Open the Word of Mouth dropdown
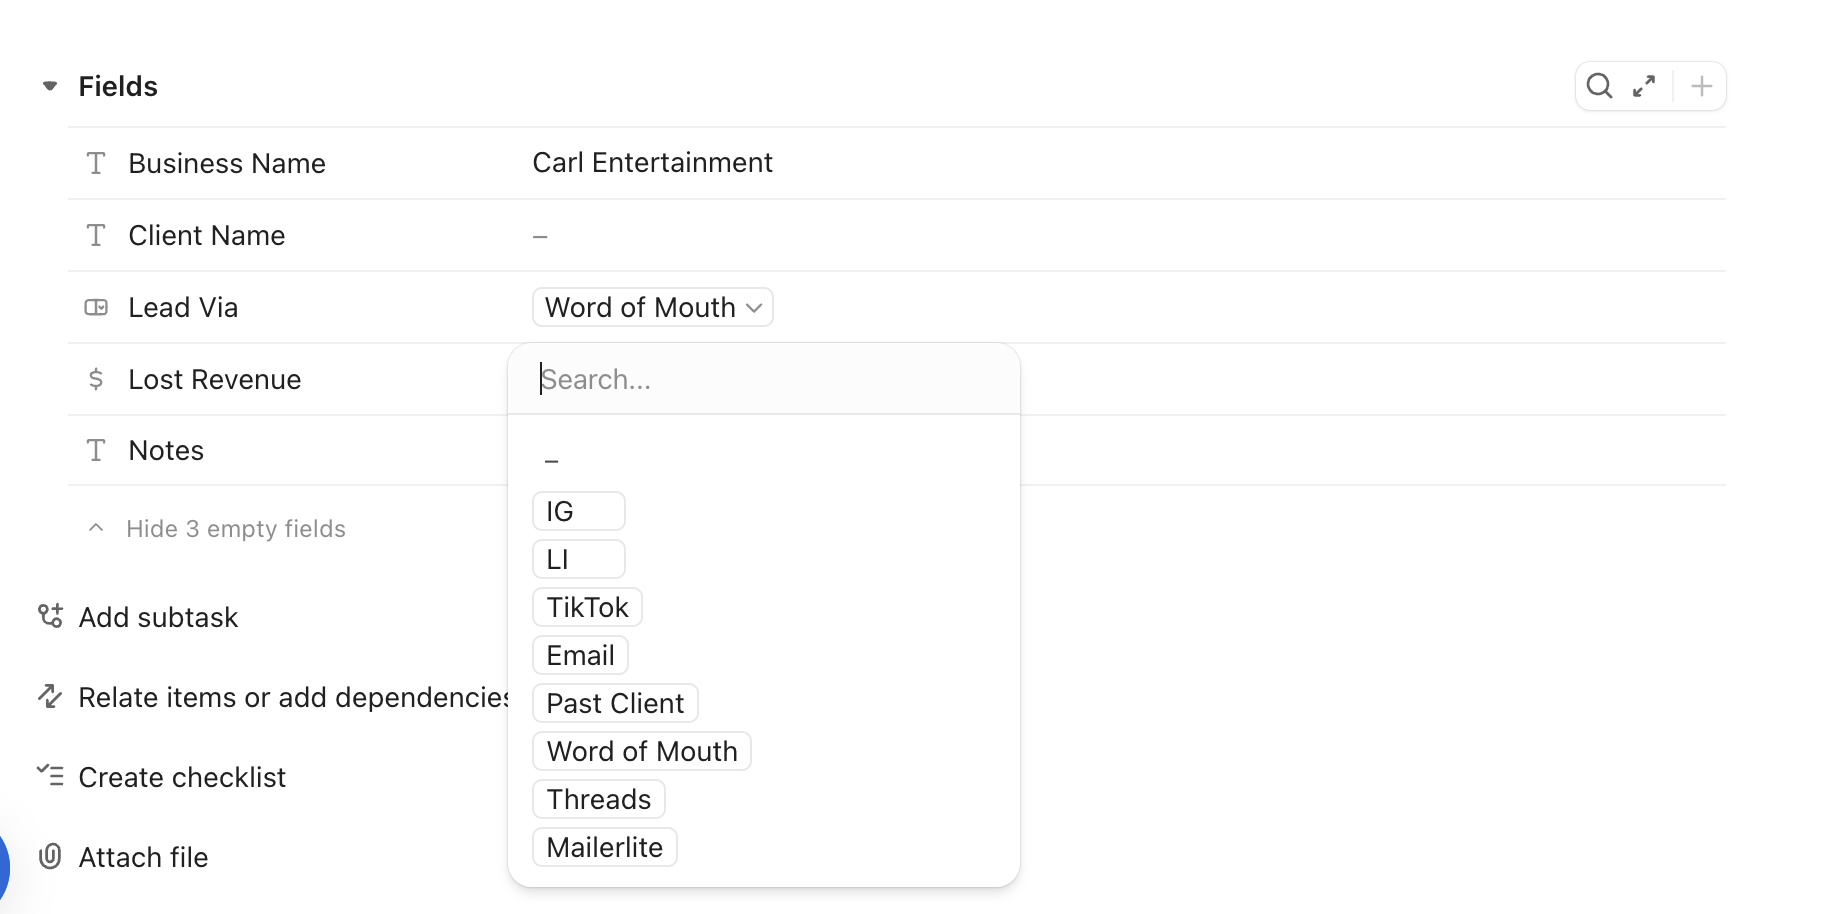This screenshot has height=914, width=1838. (653, 307)
